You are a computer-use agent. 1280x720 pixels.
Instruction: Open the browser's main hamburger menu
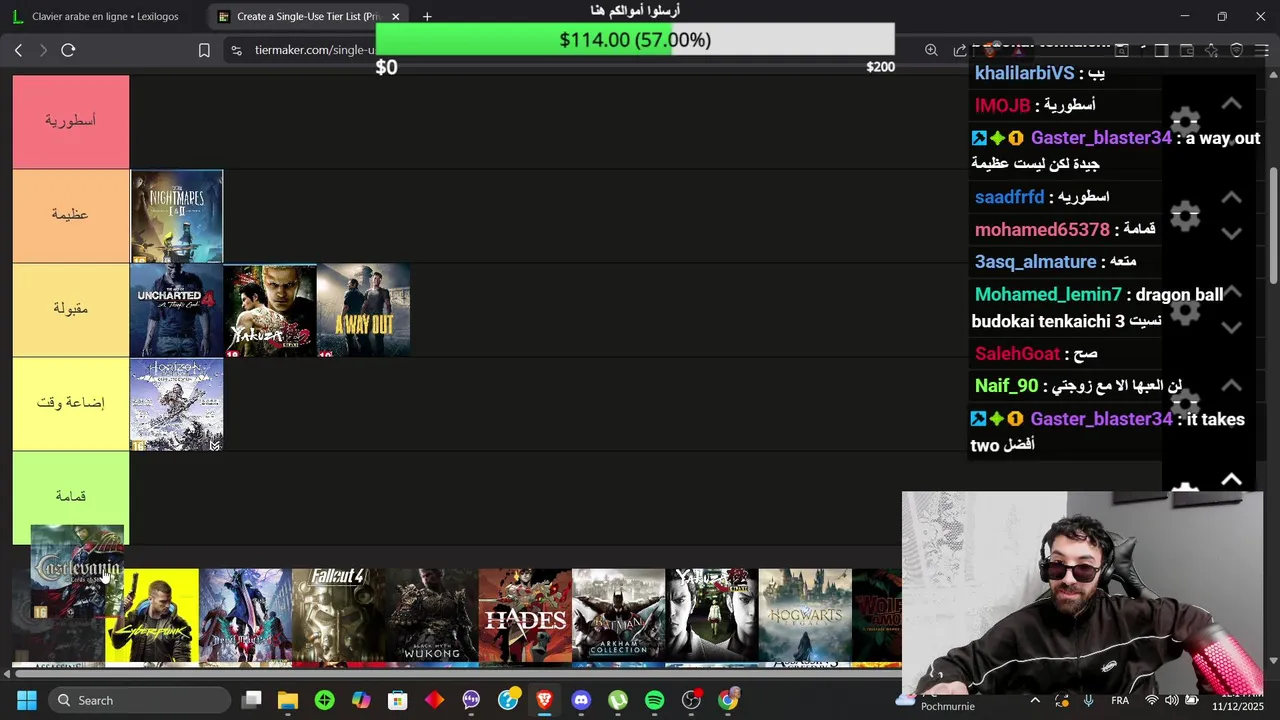[1261, 50]
